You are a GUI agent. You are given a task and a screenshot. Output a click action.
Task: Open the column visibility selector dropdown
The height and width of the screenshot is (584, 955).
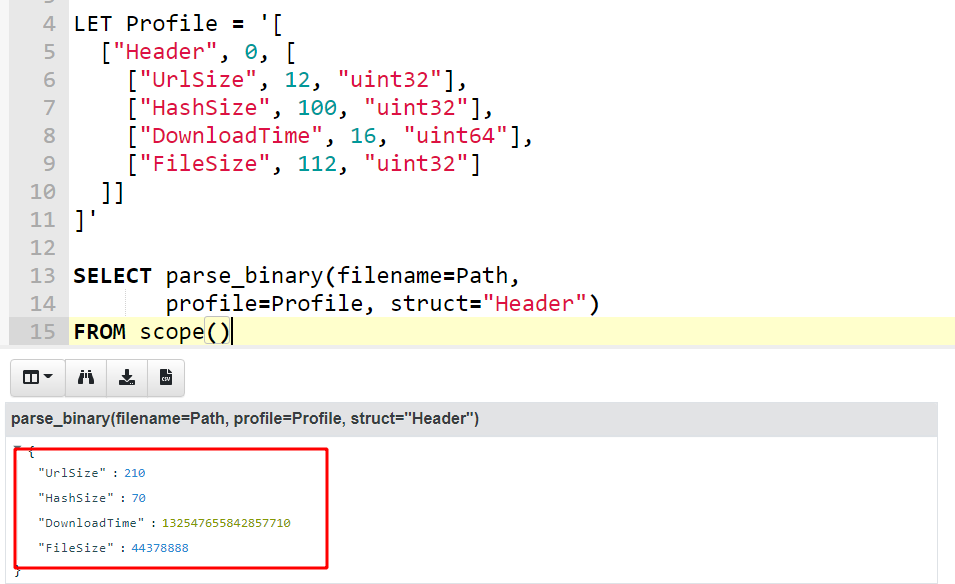[37, 377]
